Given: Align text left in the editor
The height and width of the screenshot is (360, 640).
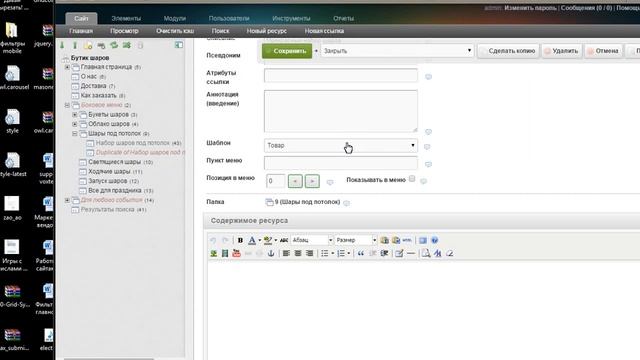Looking at the screenshot, I should tap(286, 253).
